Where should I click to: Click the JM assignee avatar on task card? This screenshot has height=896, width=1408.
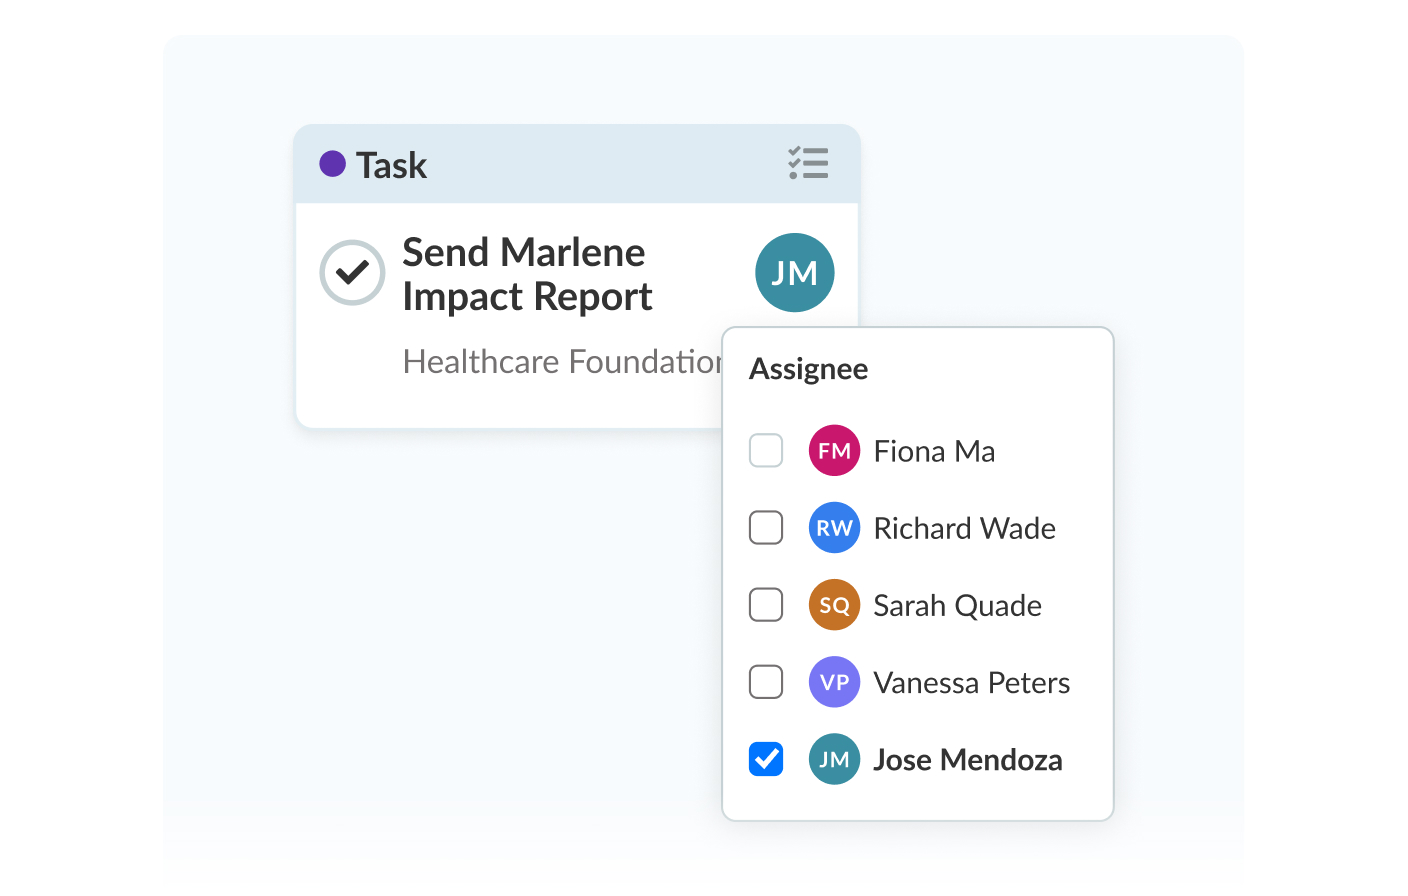tap(795, 273)
